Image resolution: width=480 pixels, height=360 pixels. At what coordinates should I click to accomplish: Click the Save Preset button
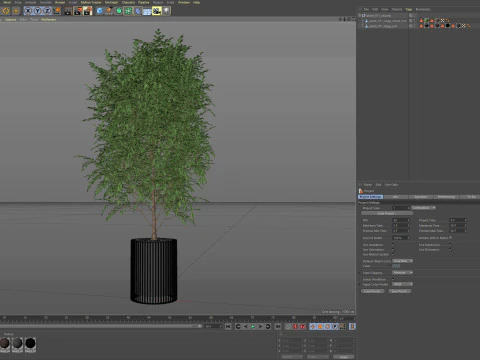point(400,291)
